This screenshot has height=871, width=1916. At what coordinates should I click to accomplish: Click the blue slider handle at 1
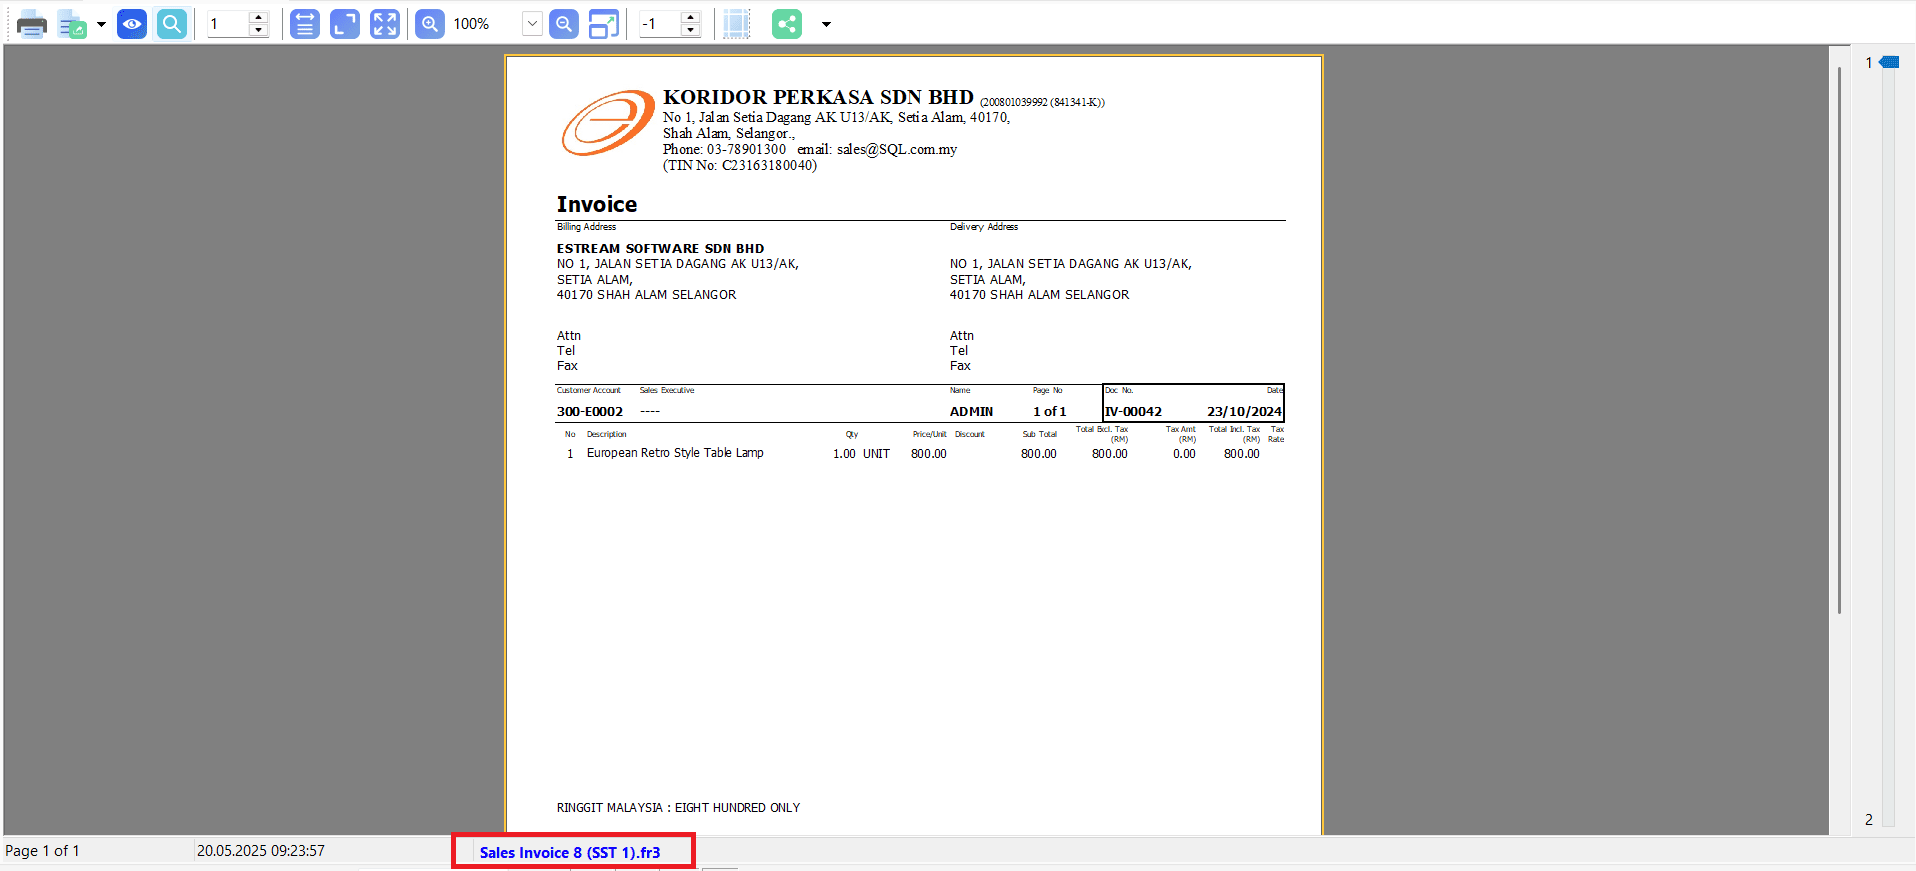click(x=1889, y=62)
